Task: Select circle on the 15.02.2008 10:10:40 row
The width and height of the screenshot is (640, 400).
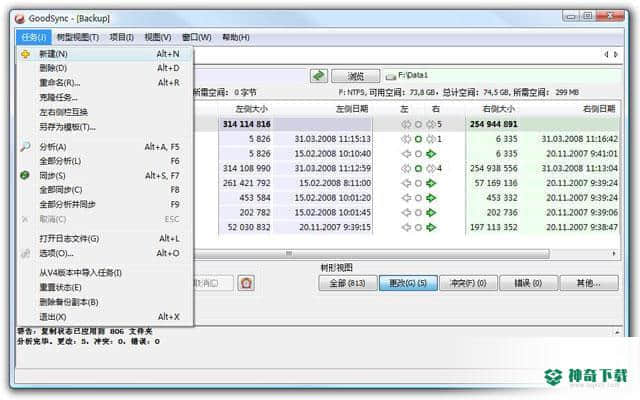Action: pyautogui.click(x=418, y=154)
